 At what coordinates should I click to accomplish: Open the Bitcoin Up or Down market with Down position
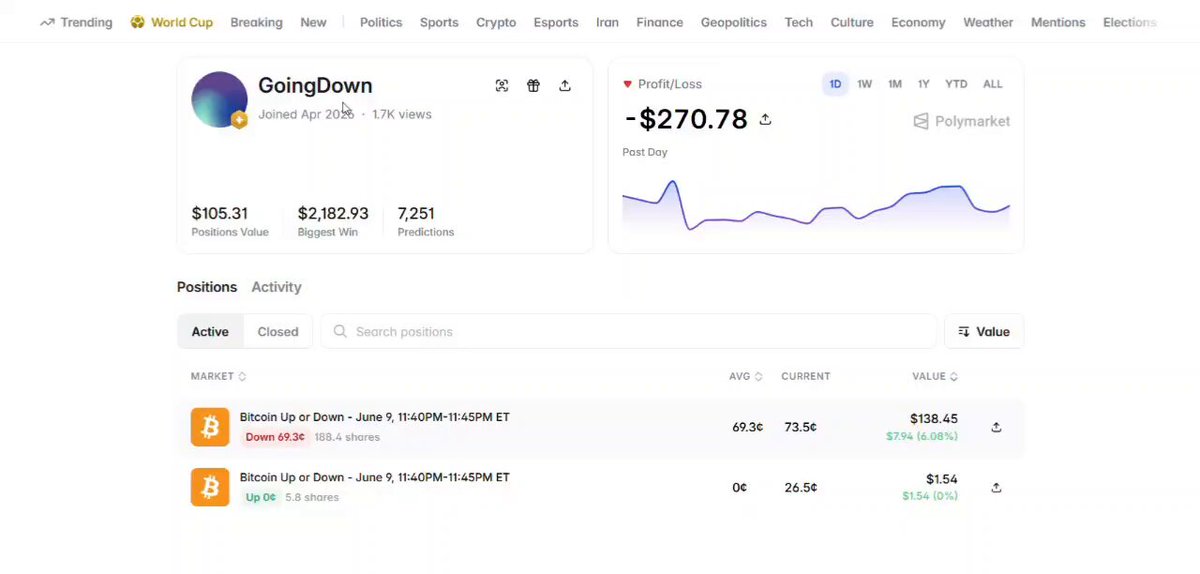(375, 417)
